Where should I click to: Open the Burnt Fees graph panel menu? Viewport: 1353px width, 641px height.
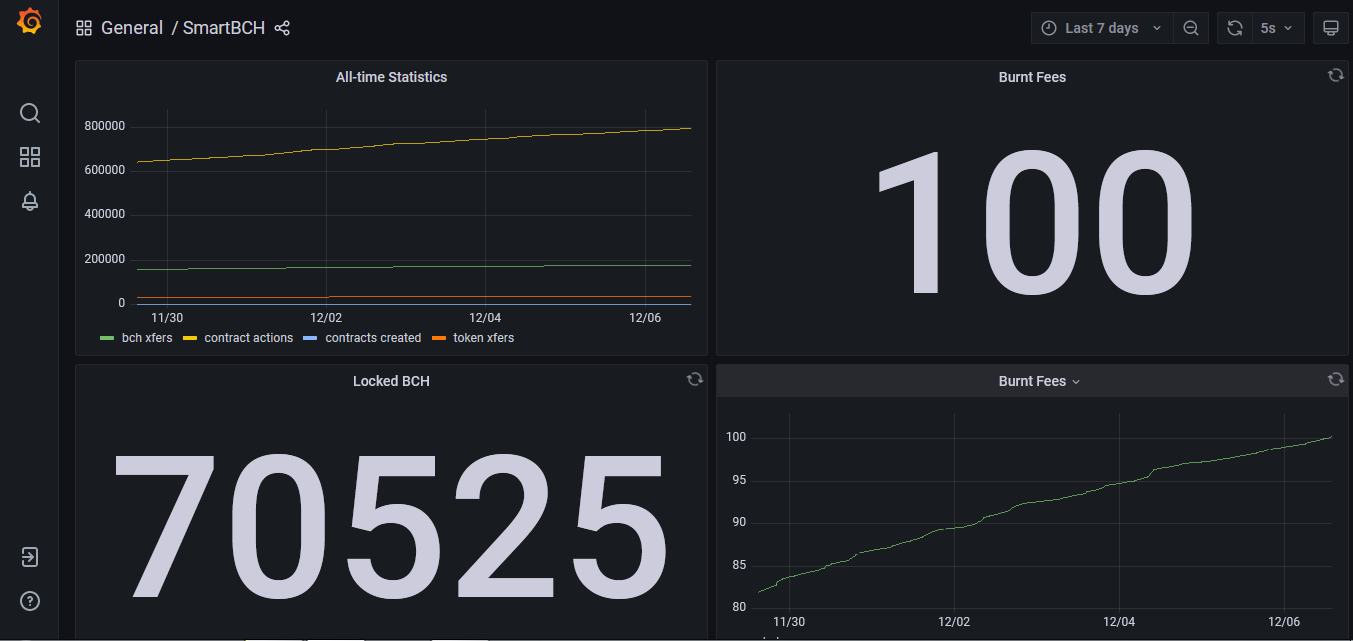coord(1039,381)
